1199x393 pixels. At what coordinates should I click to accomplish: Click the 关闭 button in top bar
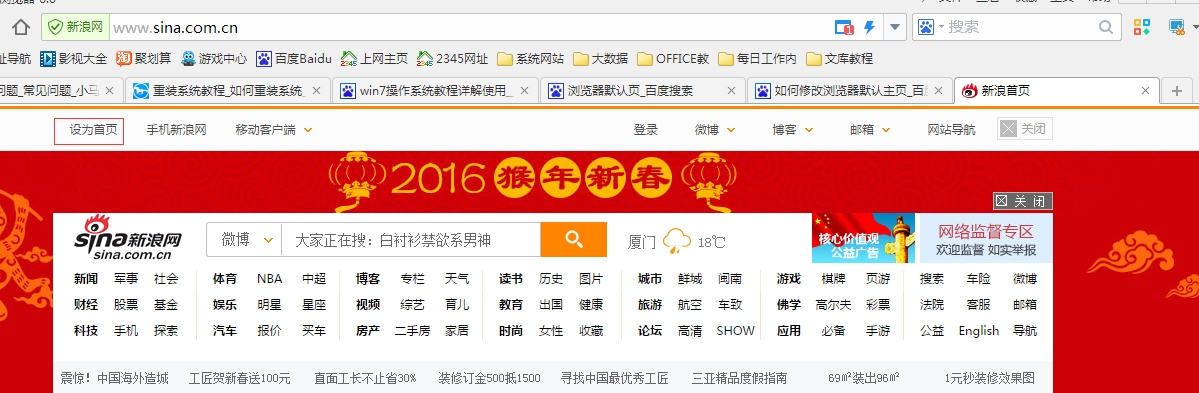point(1025,129)
